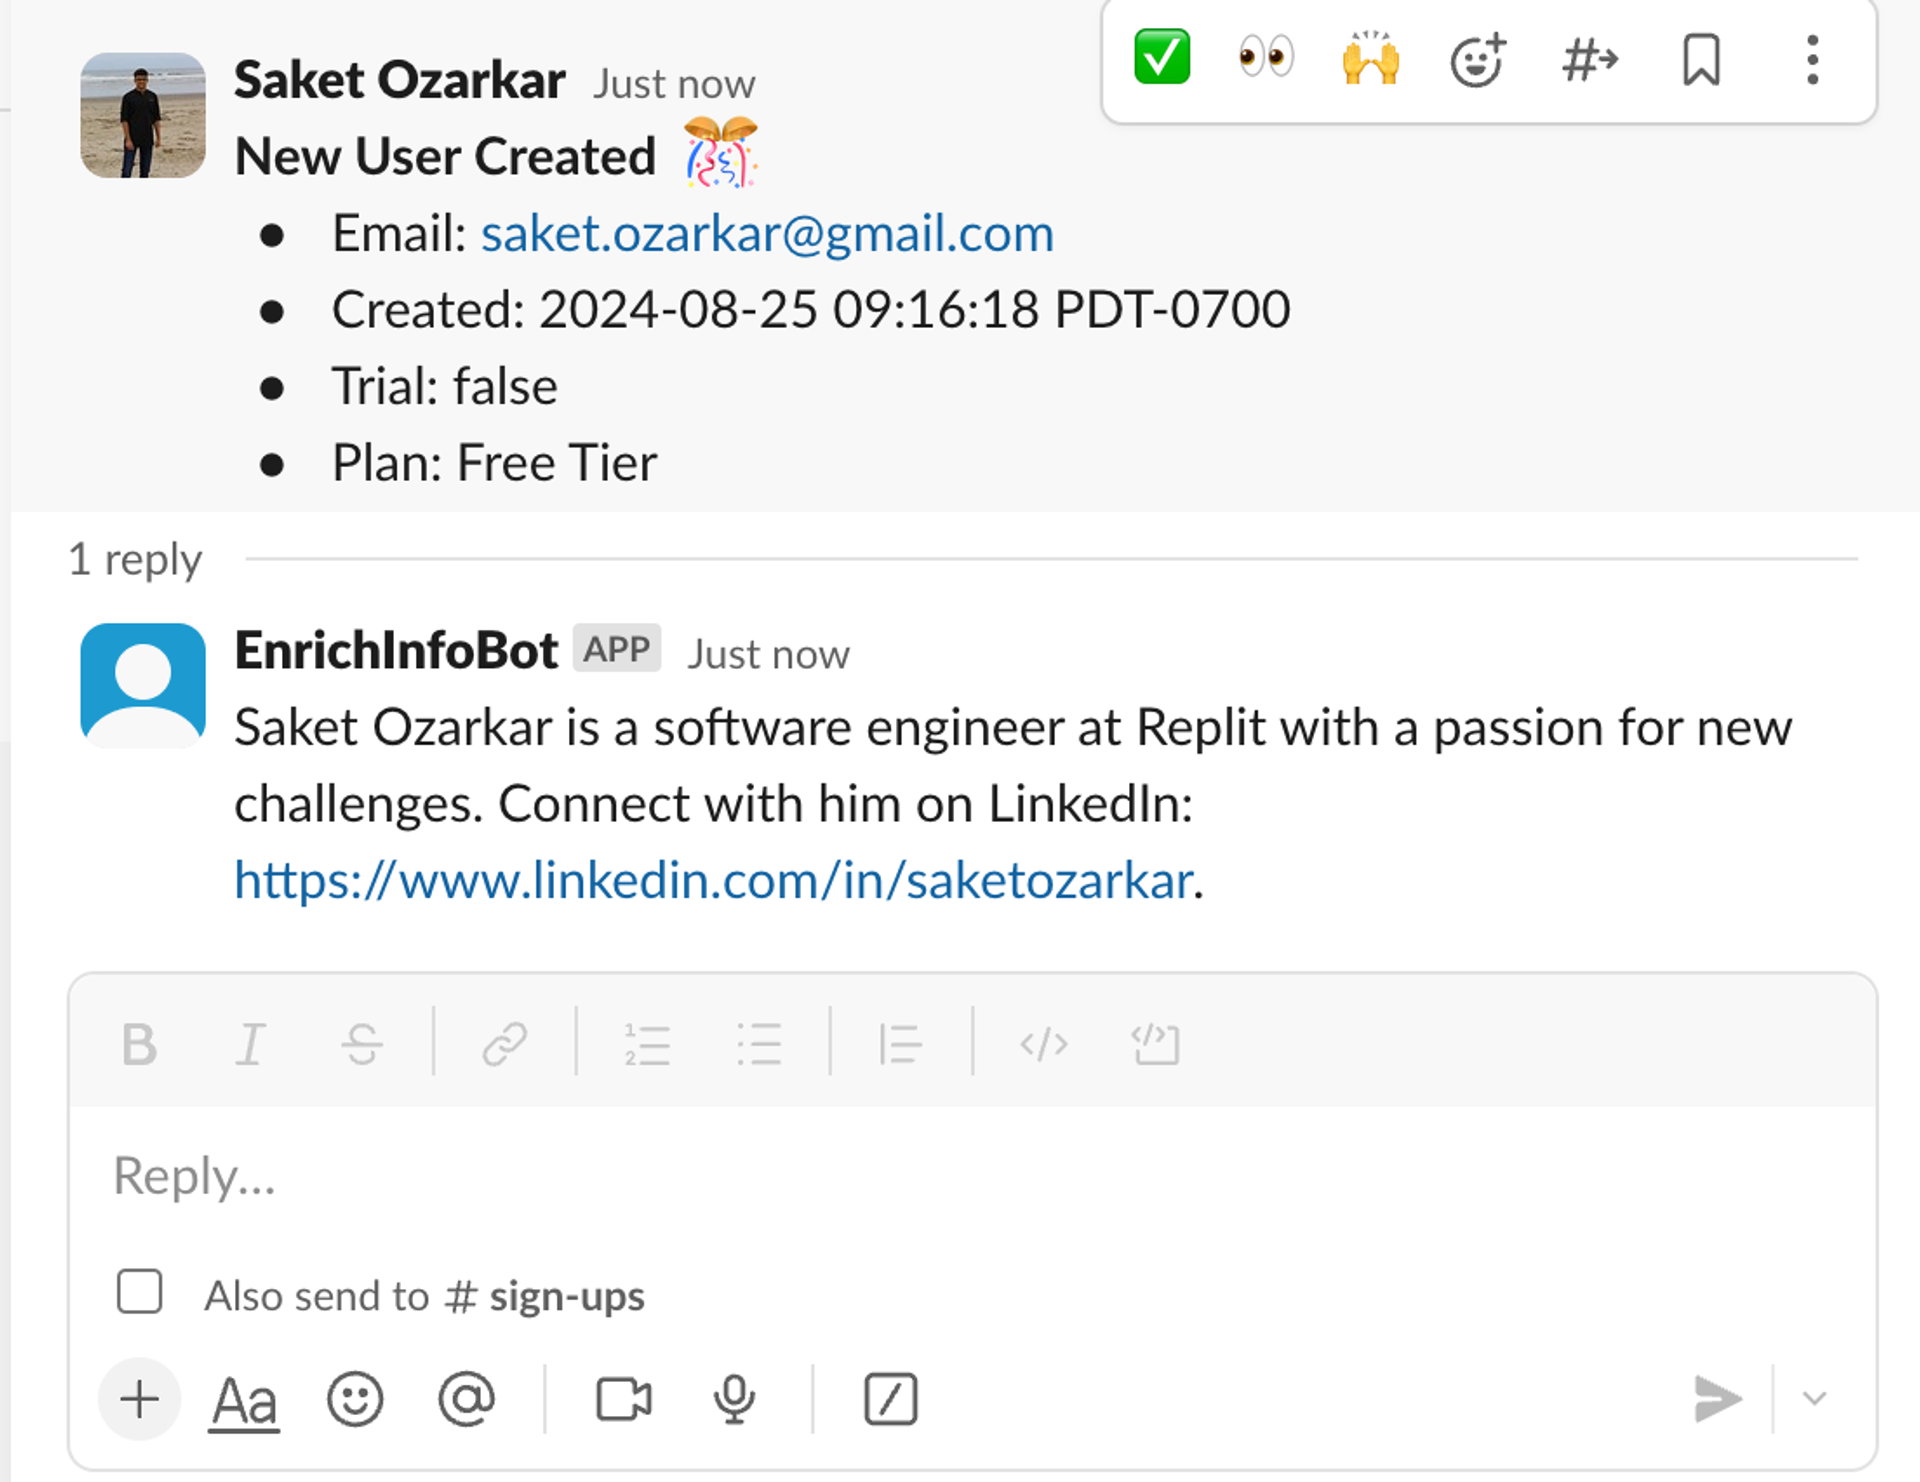
Task: Toggle the Aa formatting toolbar
Action: point(244,1400)
